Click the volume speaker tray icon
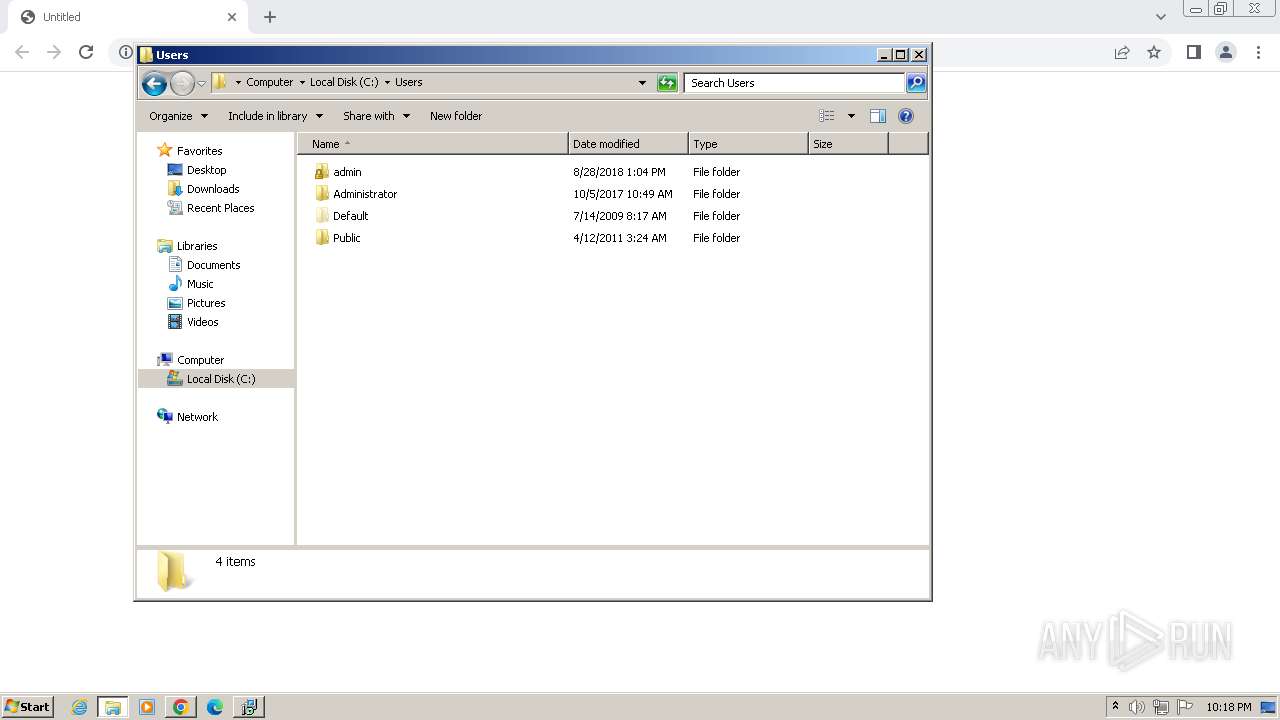 click(1137, 707)
